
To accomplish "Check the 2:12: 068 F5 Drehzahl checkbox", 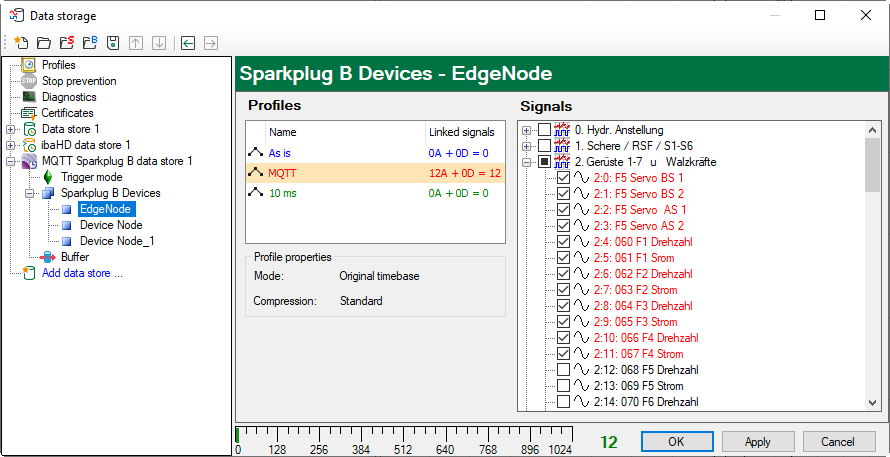I will point(563,370).
